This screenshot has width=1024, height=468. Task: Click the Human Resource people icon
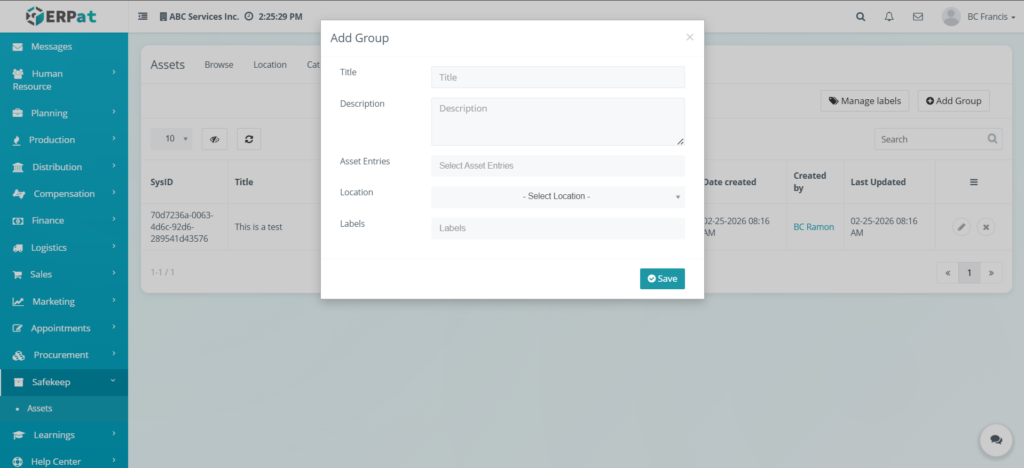(18, 74)
